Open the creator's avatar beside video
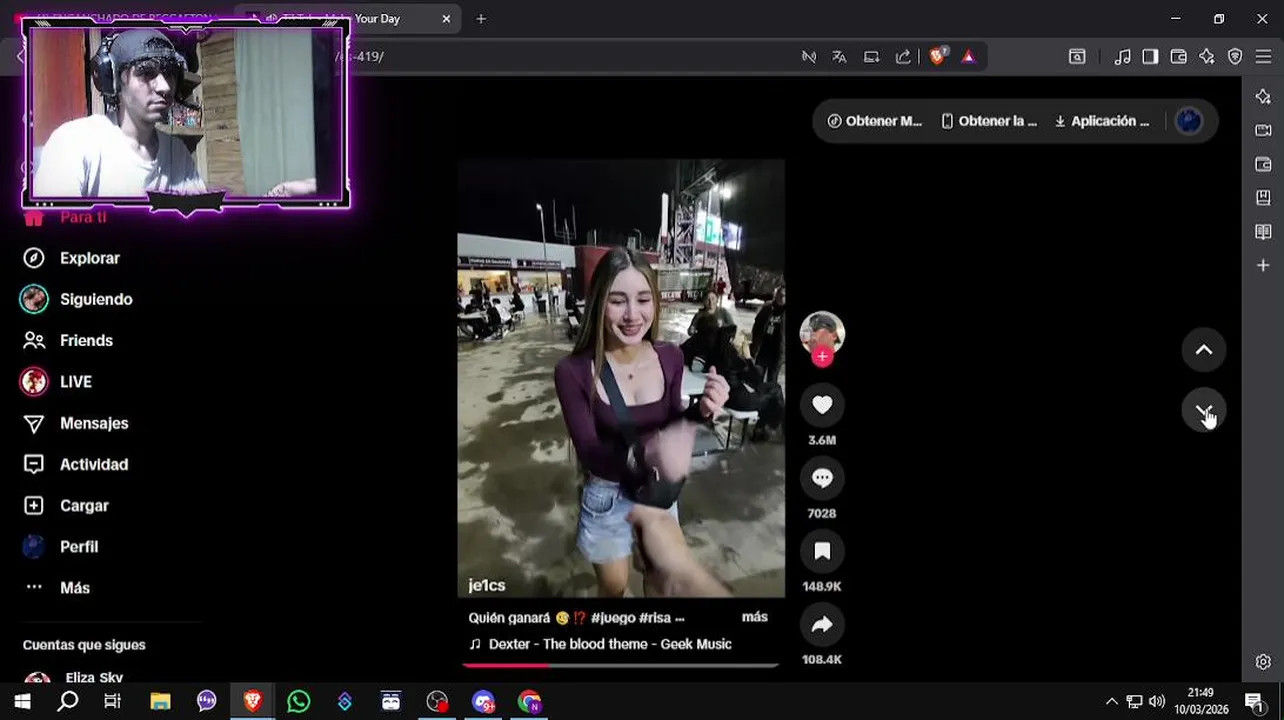Viewport: 1284px width, 720px height. click(x=822, y=333)
